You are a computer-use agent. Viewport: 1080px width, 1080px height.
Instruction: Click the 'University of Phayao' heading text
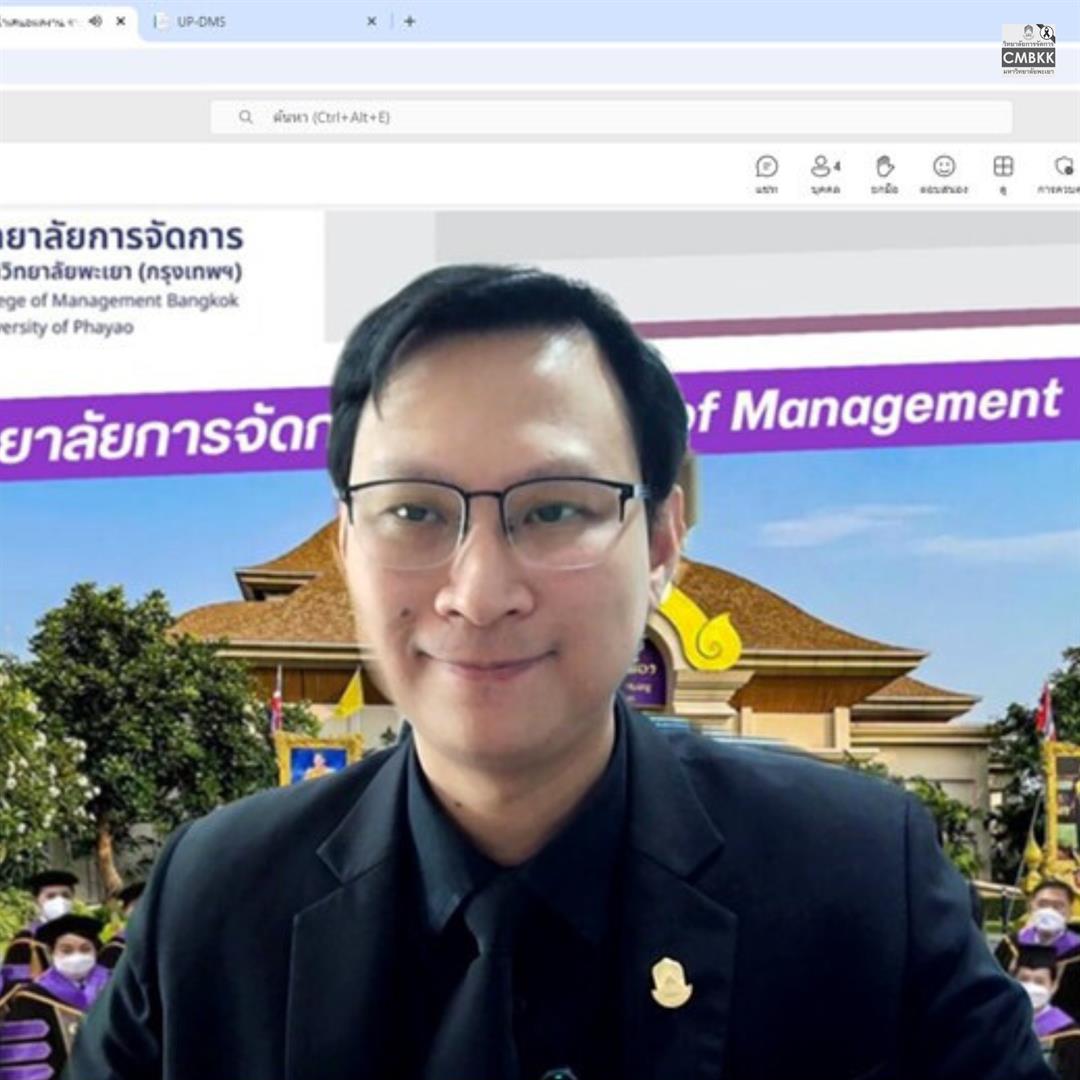pos(68,327)
